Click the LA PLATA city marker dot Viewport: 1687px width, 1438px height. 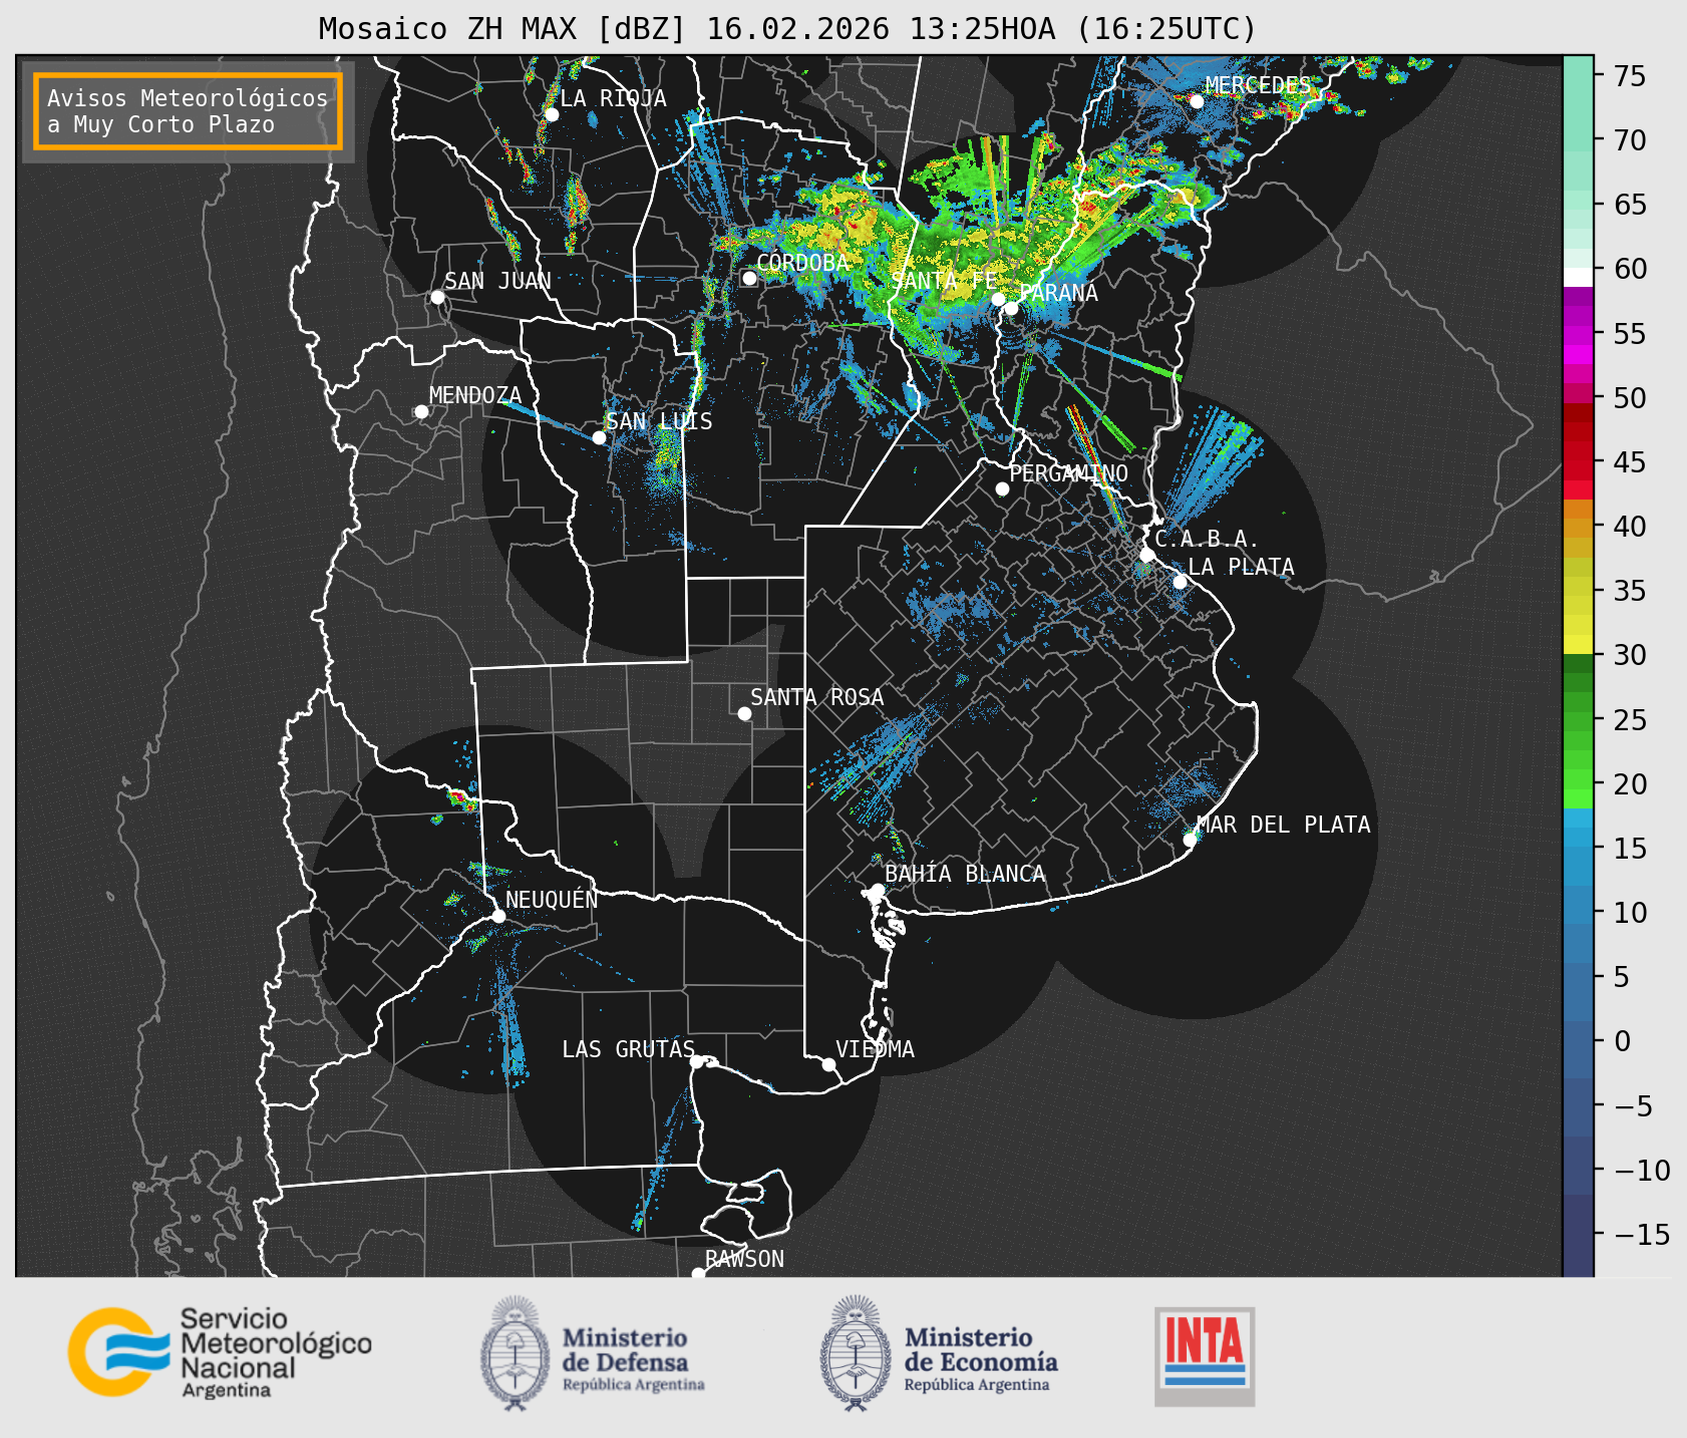click(x=1180, y=582)
